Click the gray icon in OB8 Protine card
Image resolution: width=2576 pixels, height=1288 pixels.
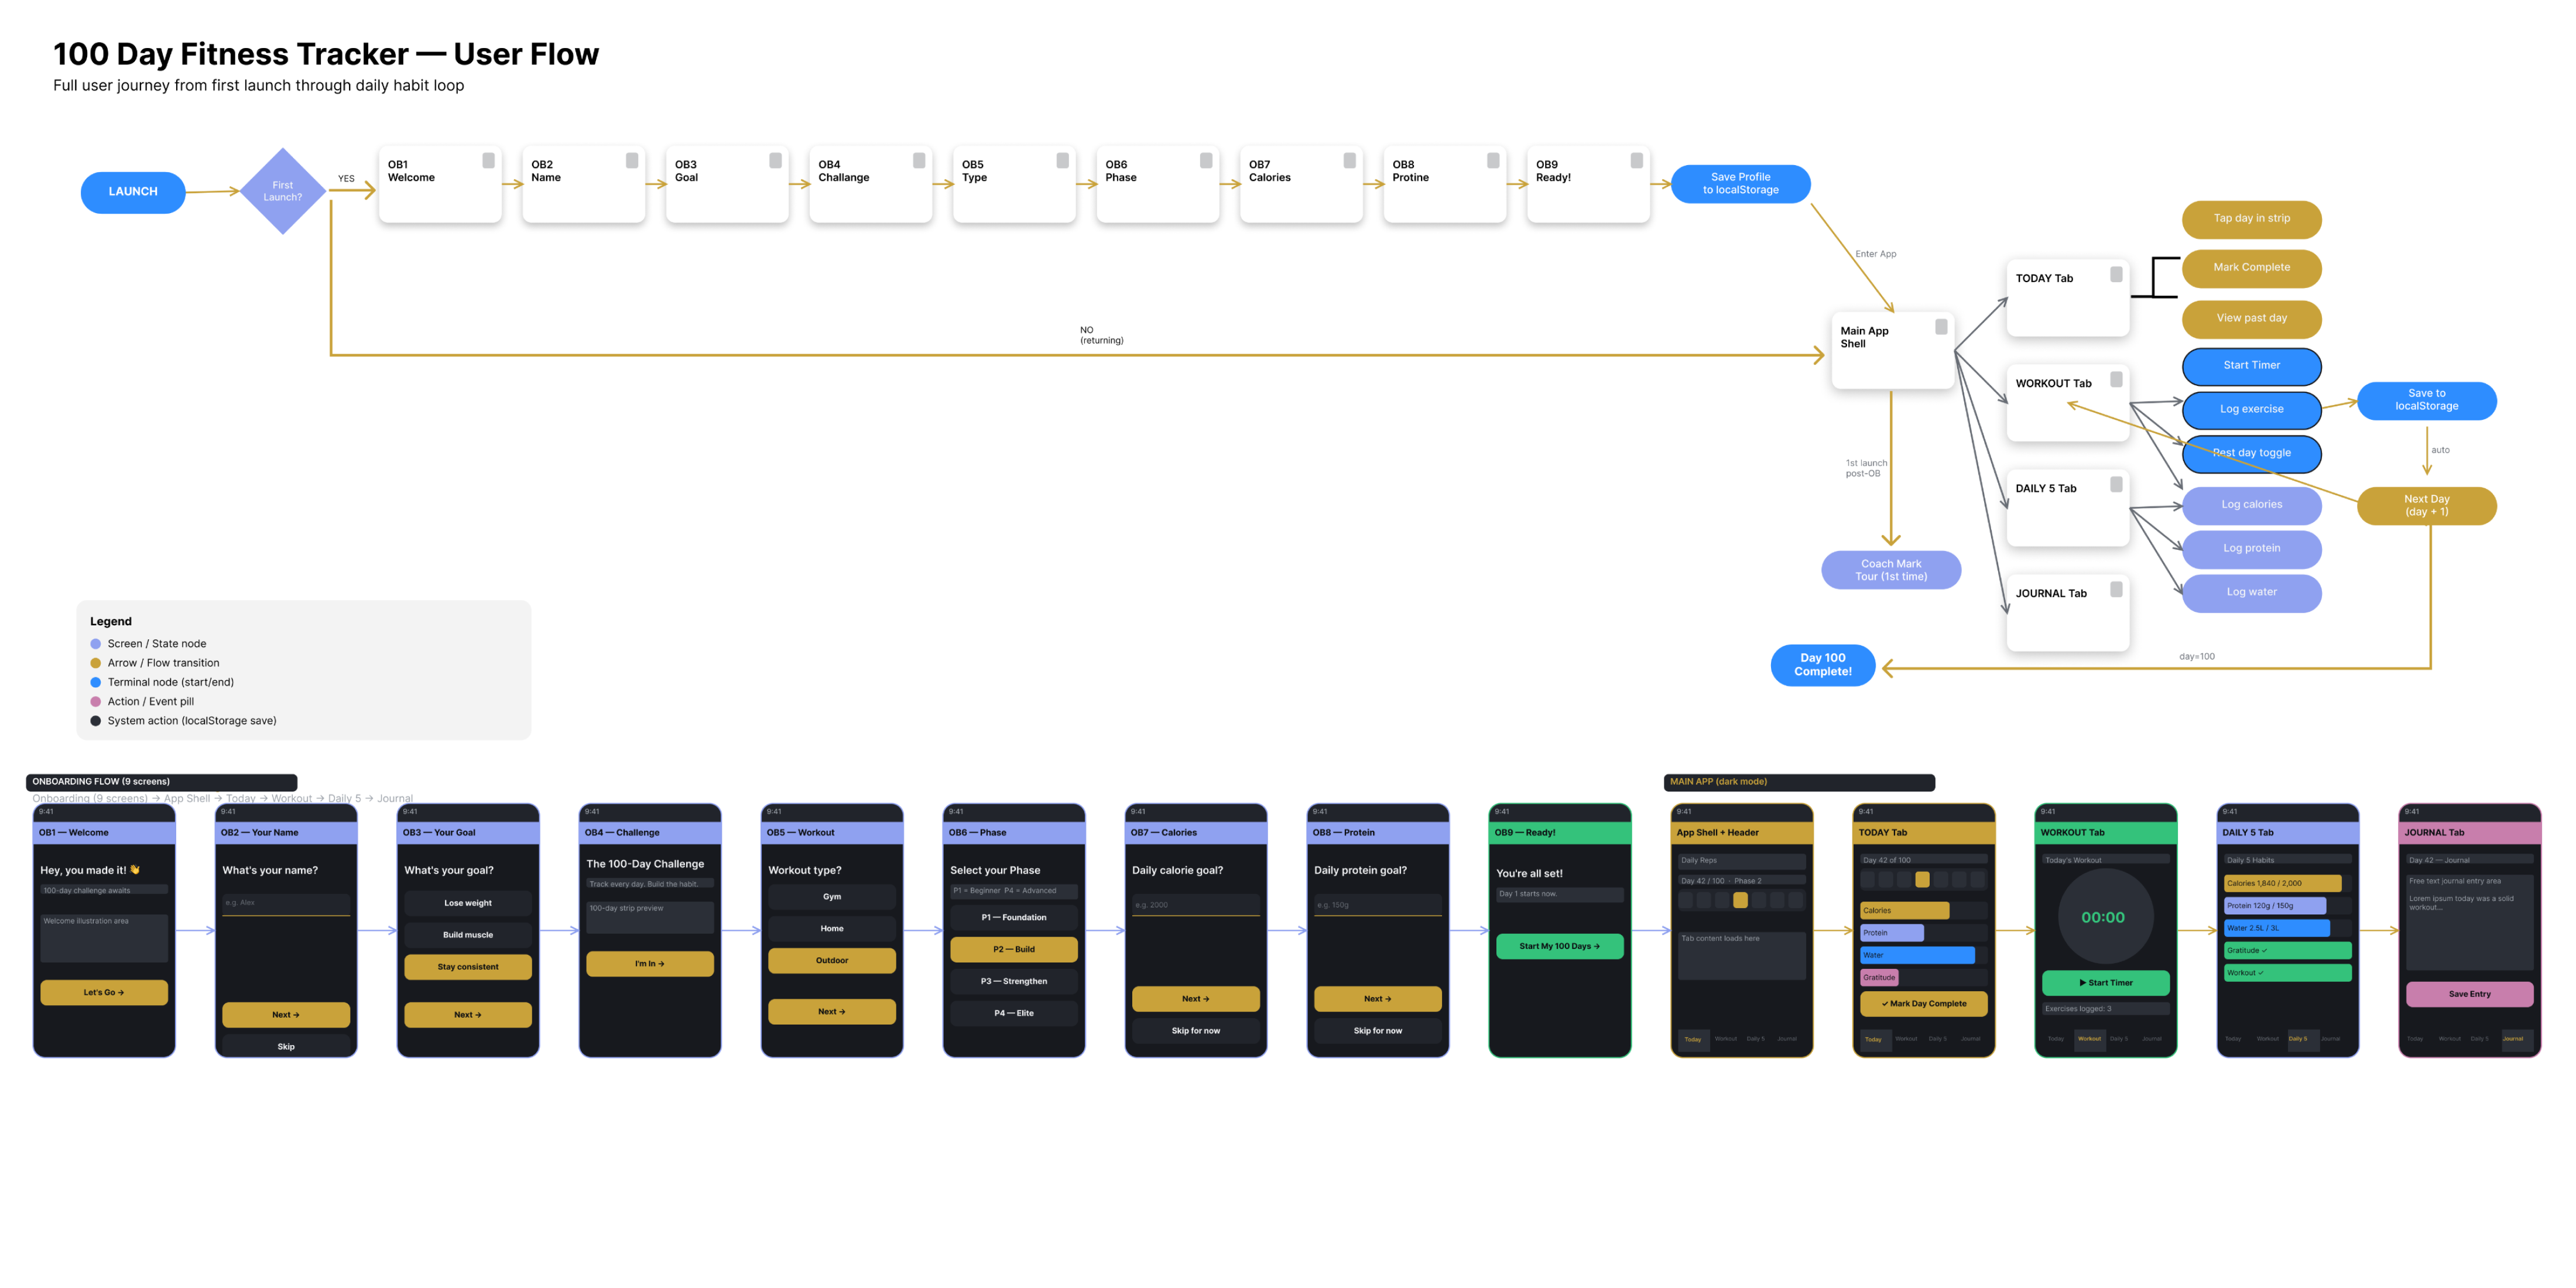pyautogui.click(x=1493, y=160)
